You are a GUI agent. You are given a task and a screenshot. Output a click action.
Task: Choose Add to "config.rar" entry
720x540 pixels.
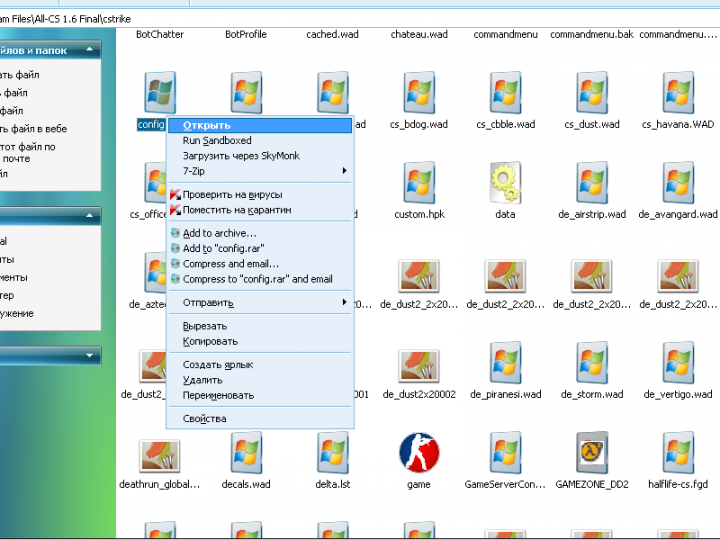click(260, 248)
